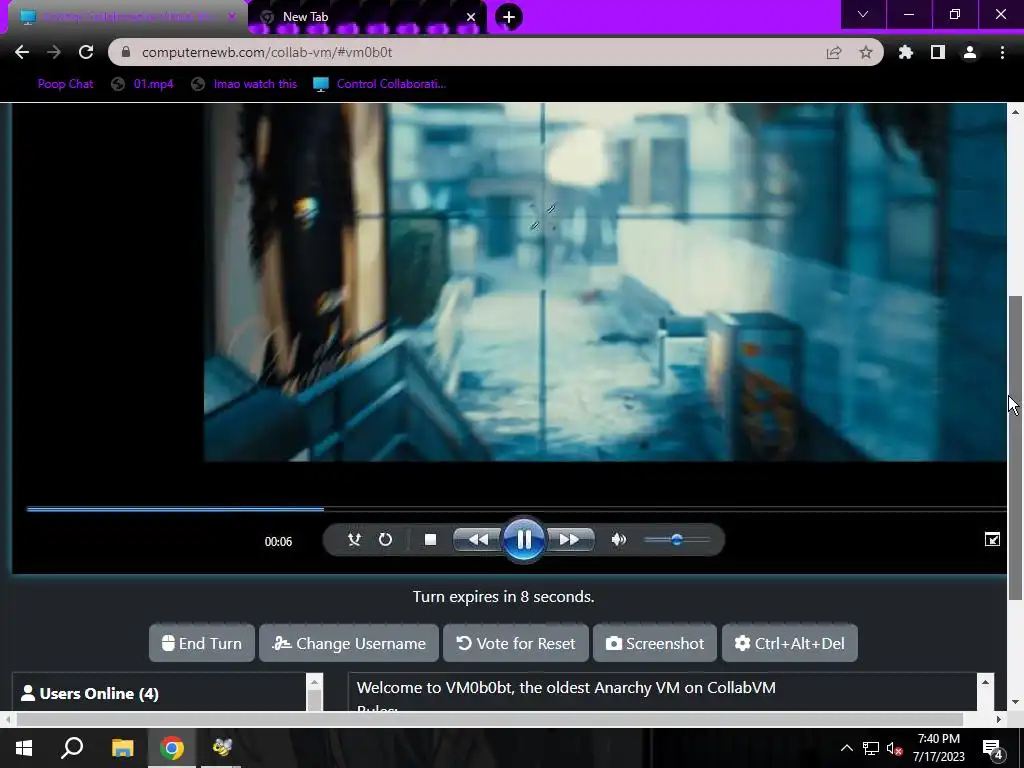Share this page icon in address bar
The image size is (1024, 768).
click(833, 52)
